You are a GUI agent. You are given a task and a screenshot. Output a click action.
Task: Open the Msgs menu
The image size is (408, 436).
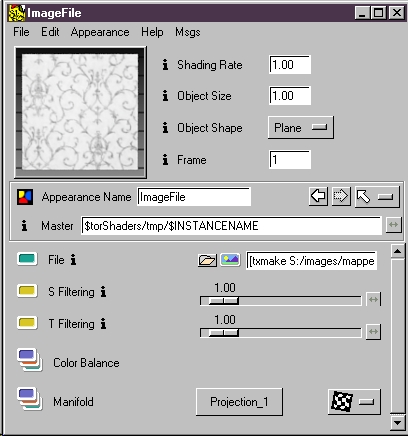188,32
